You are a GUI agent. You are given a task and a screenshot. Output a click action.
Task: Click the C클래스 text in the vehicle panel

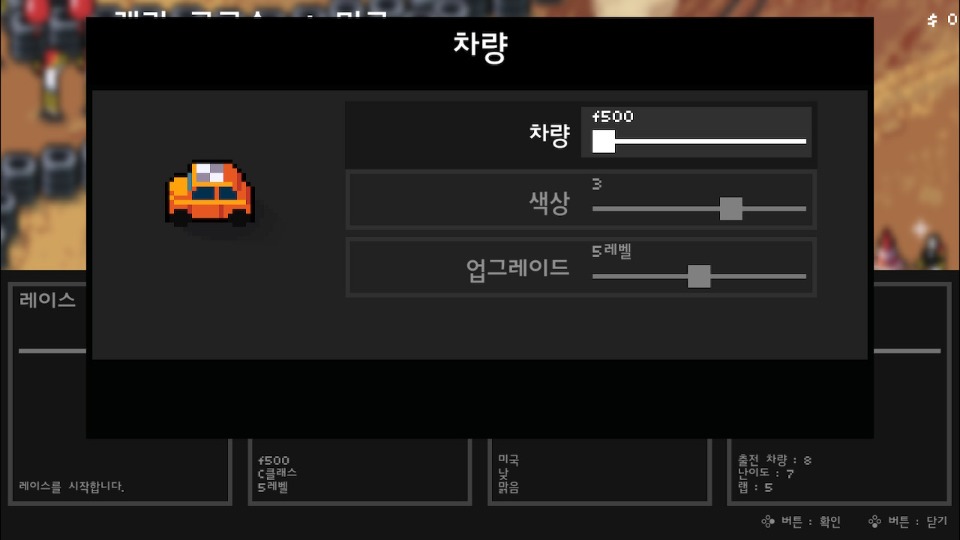point(277,473)
